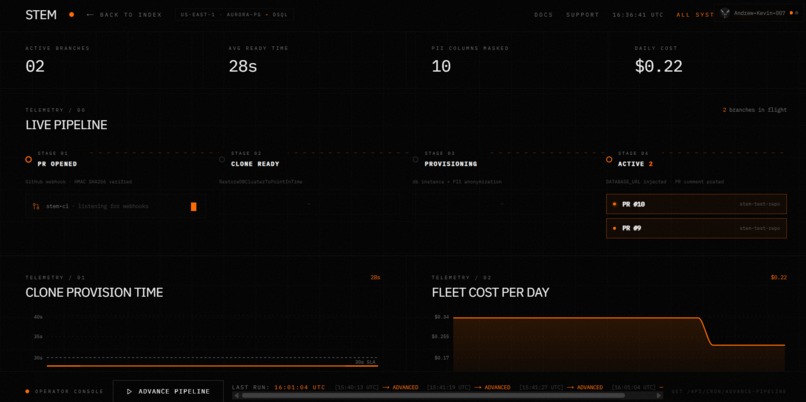Click the 15:41:27 UTC ADVANCED log entry

[561, 387]
